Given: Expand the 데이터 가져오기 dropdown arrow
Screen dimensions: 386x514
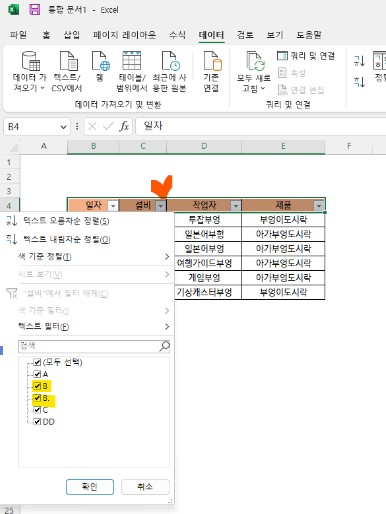Looking at the screenshot, I should (43, 88).
